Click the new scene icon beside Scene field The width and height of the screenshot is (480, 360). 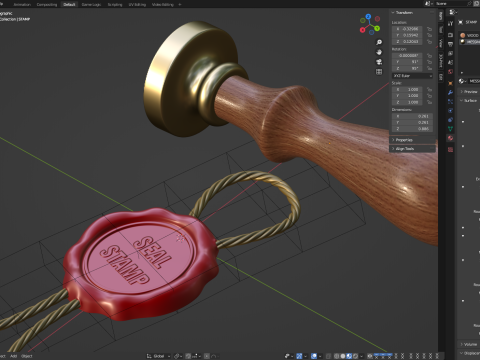476,3
